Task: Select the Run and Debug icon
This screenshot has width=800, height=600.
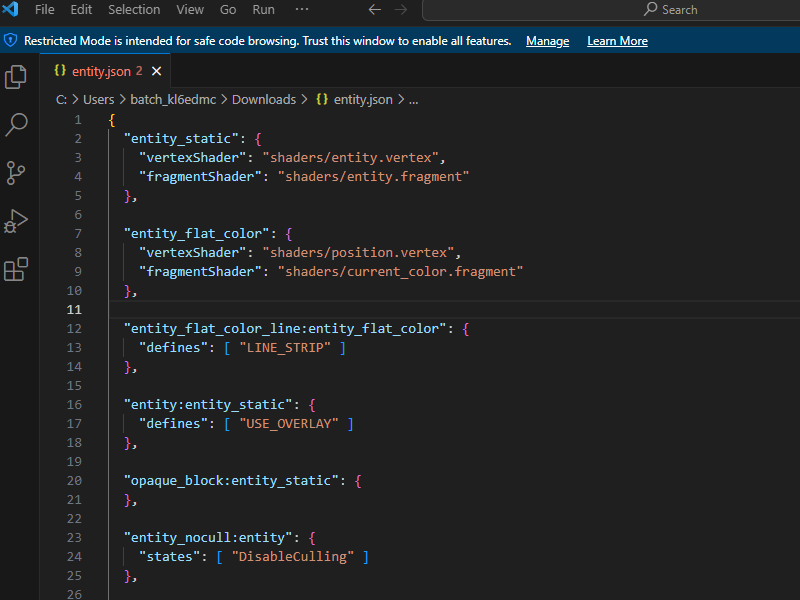Action: [x=16, y=221]
